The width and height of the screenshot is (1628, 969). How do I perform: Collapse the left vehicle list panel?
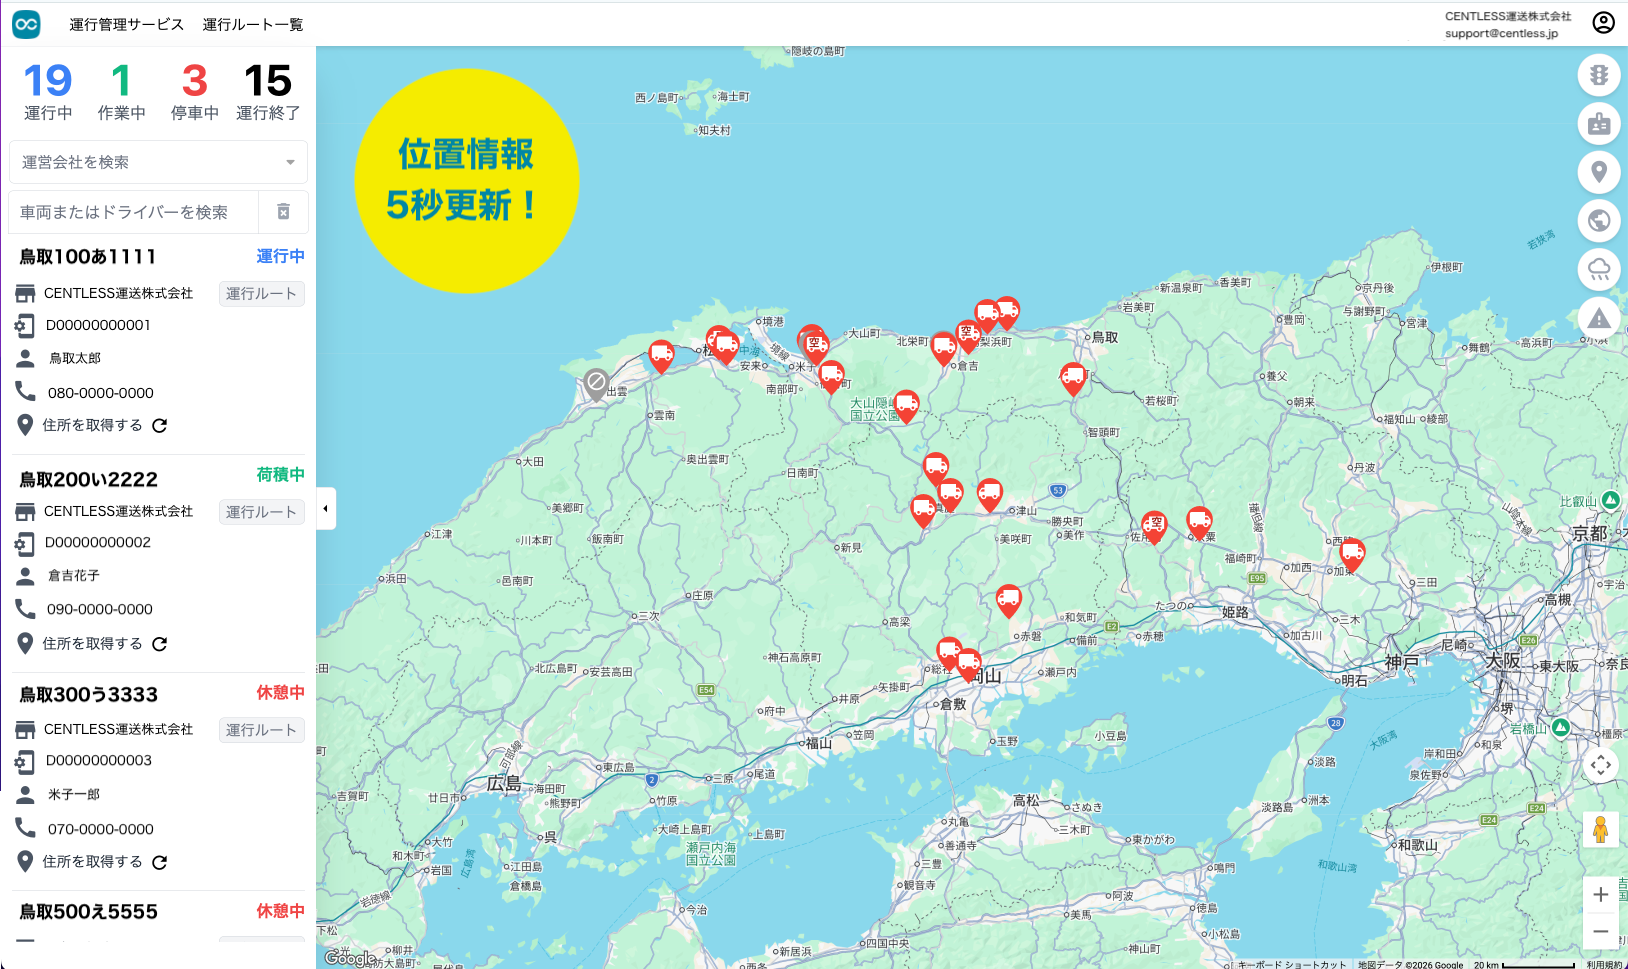[x=325, y=509]
